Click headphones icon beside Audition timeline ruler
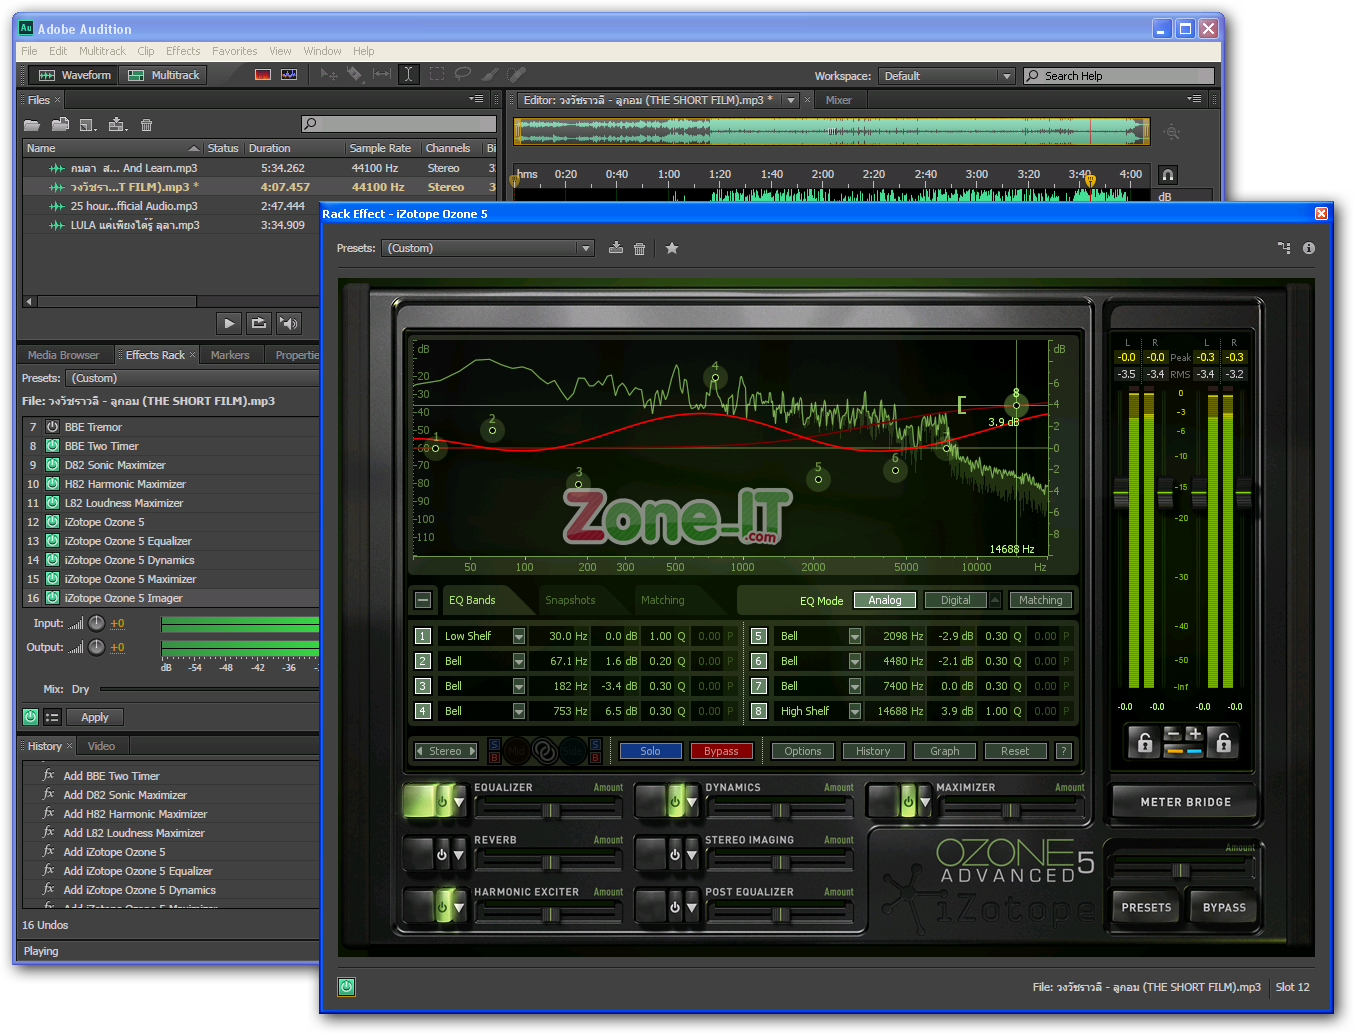The width and height of the screenshot is (1354, 1034). coord(1167,175)
